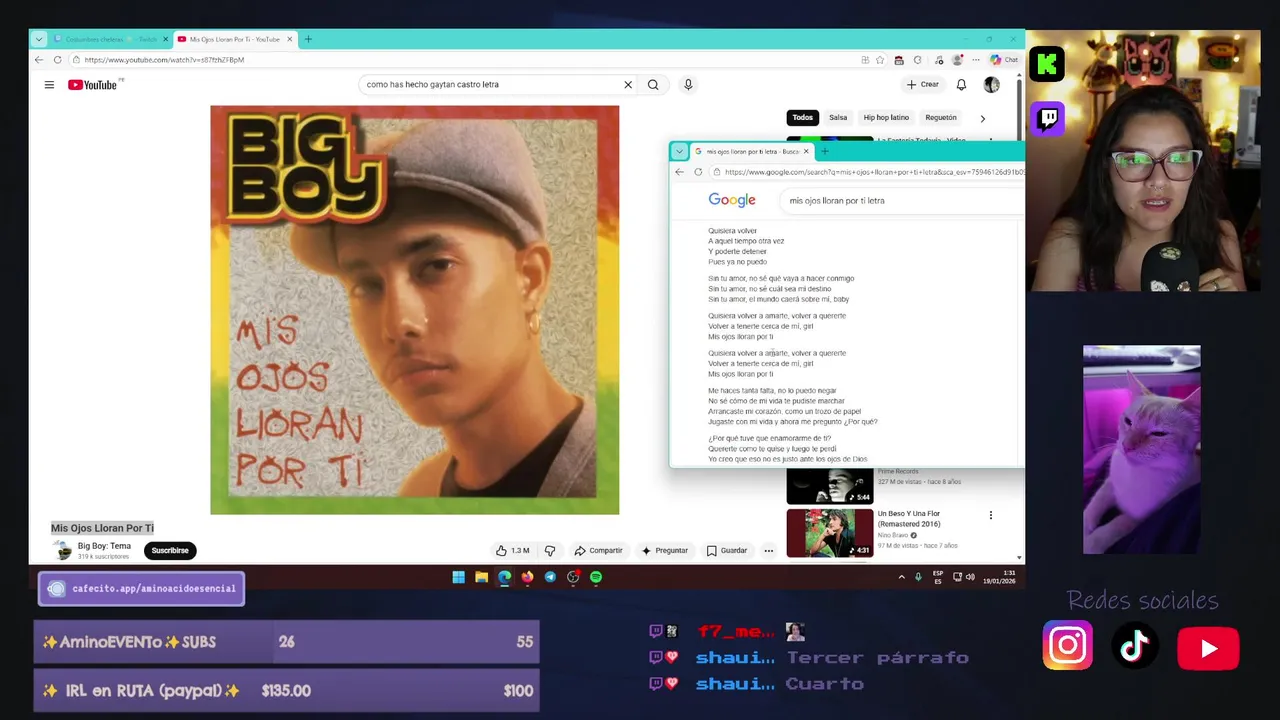
Task: Click the Preguntar button under the video
Action: point(665,550)
